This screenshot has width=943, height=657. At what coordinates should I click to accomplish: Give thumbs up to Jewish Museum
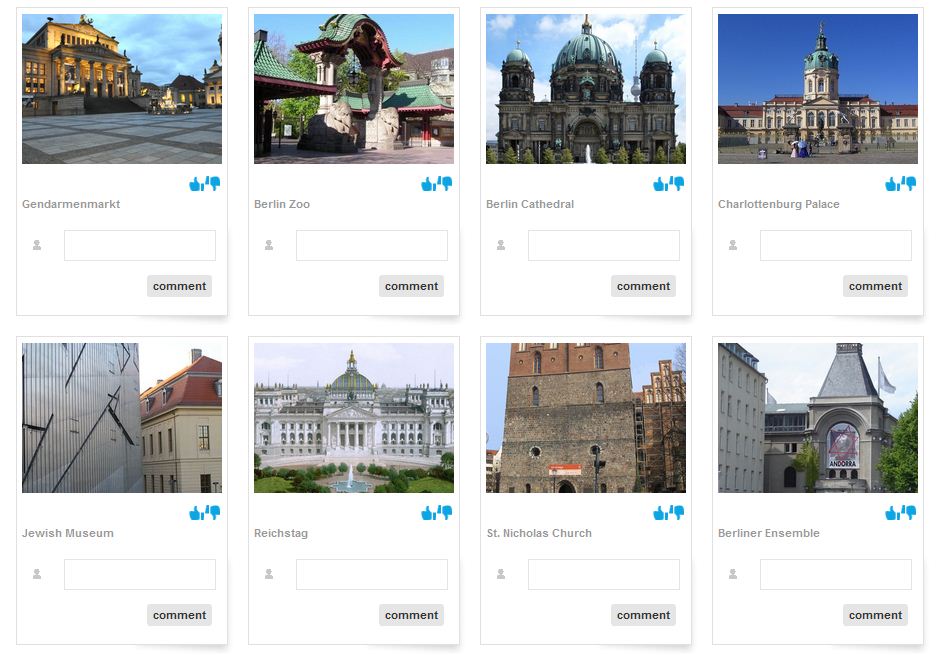pos(196,513)
